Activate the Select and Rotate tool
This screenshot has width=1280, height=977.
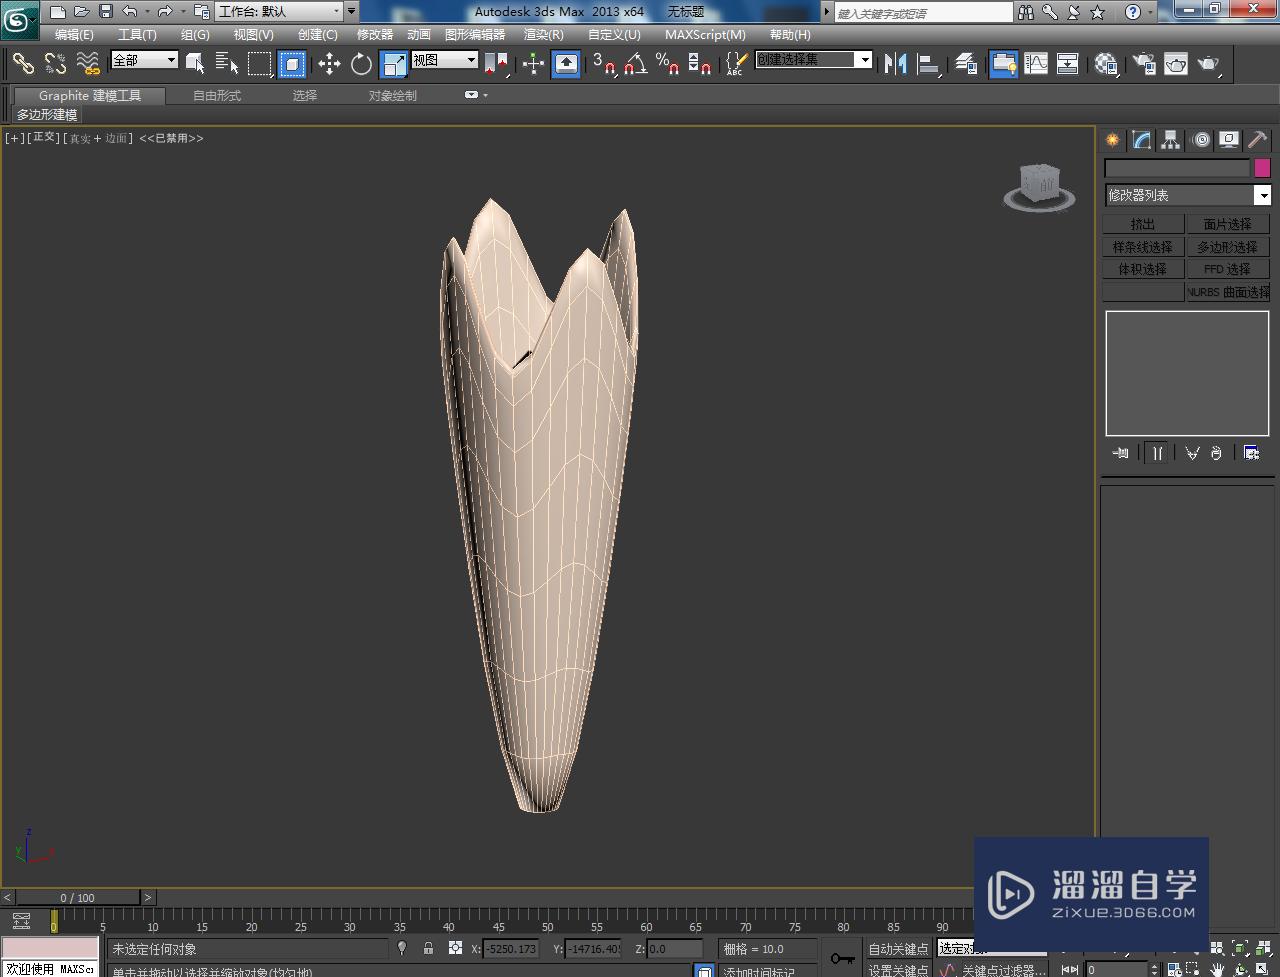(361, 64)
